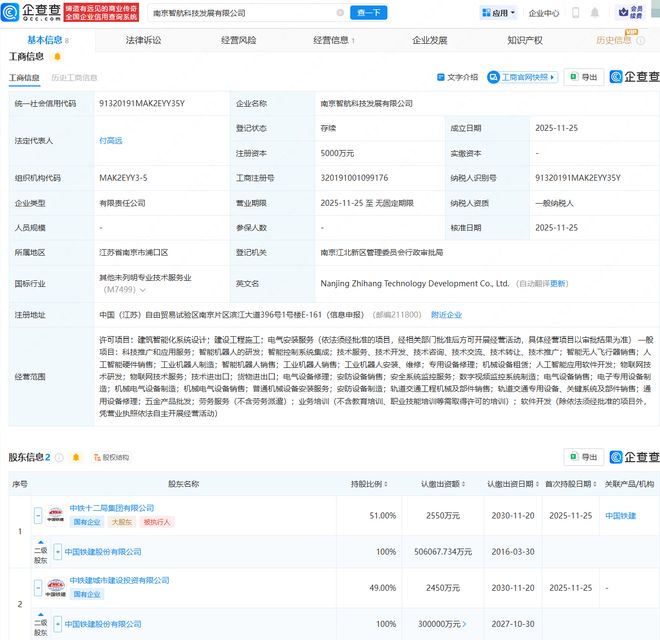Switch to 历史信息 tab
This screenshot has width=660, height=640.
pyautogui.click(x=613, y=40)
